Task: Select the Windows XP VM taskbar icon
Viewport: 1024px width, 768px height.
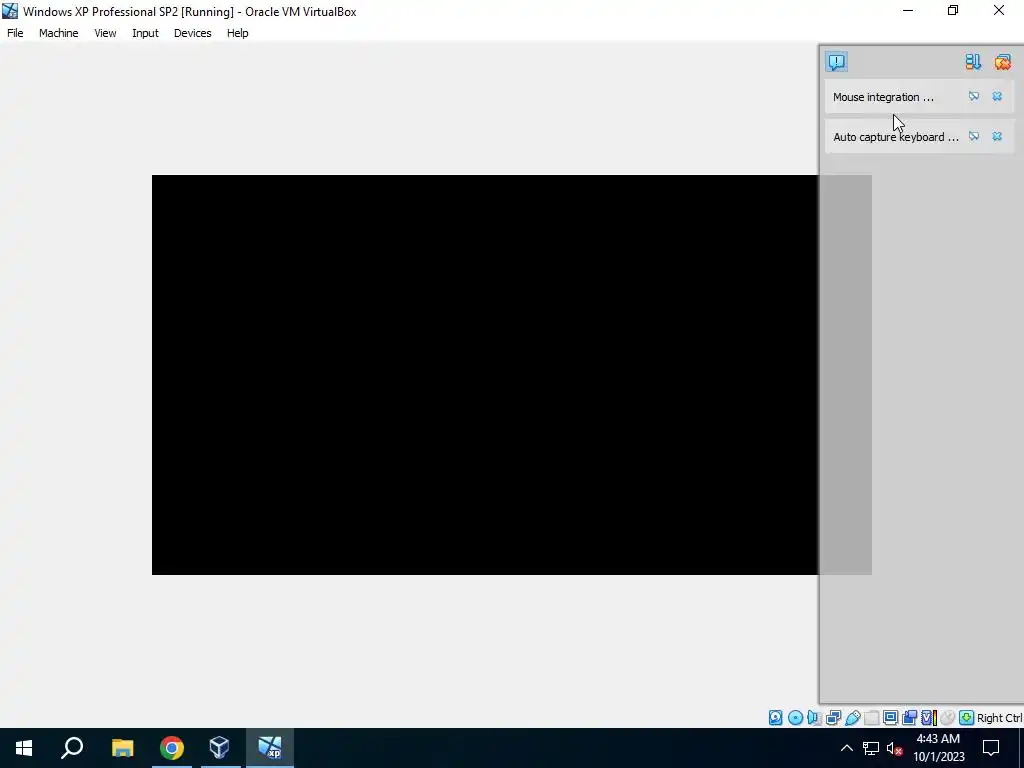Action: [269, 748]
